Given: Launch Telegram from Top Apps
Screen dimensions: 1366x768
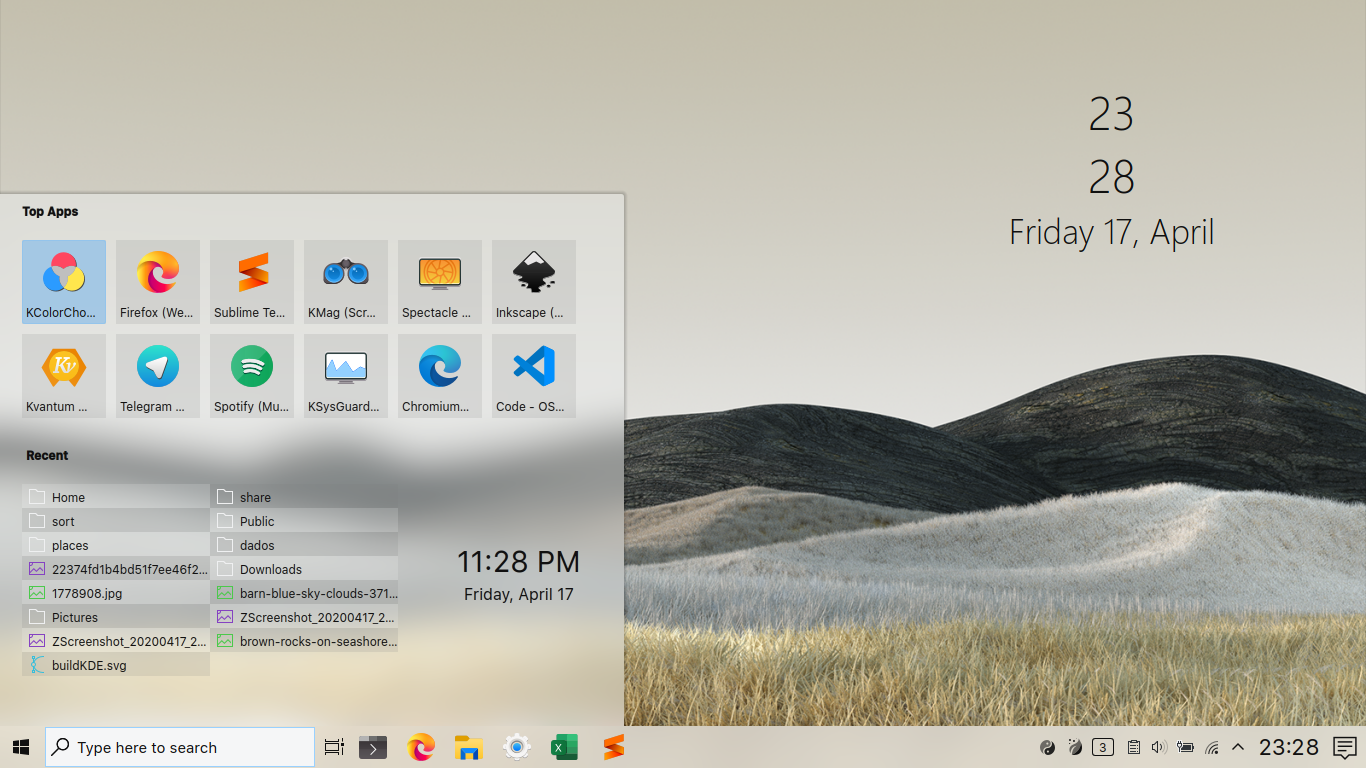Looking at the screenshot, I should pos(158,376).
